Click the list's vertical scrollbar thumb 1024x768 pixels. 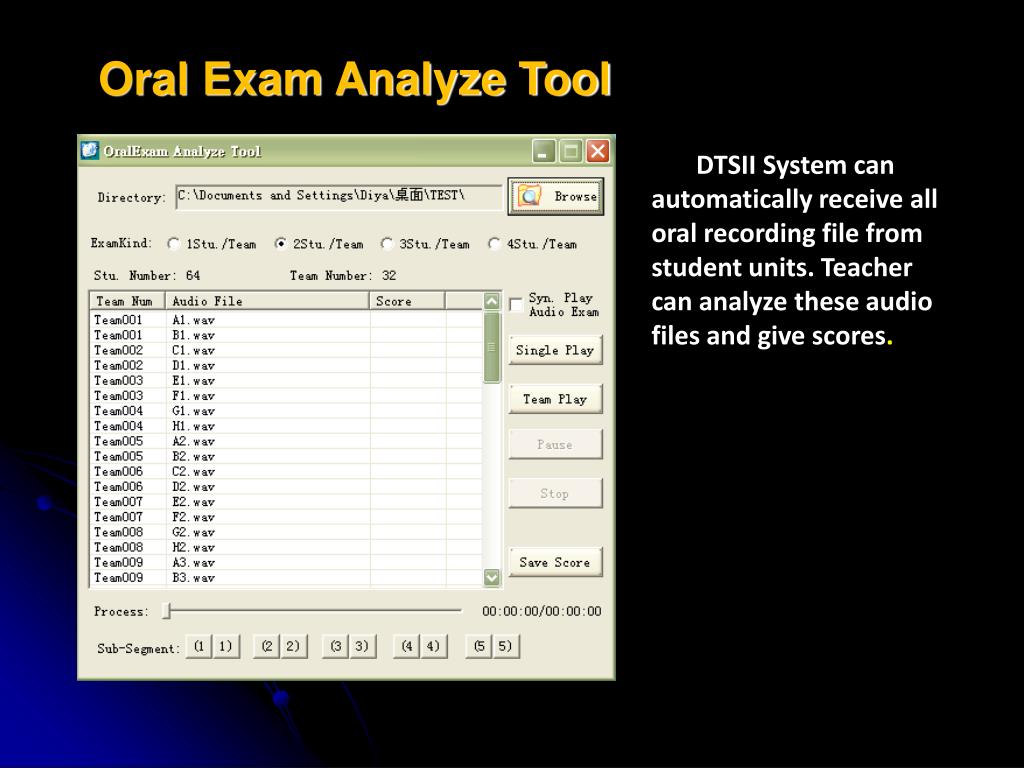pyautogui.click(x=492, y=347)
